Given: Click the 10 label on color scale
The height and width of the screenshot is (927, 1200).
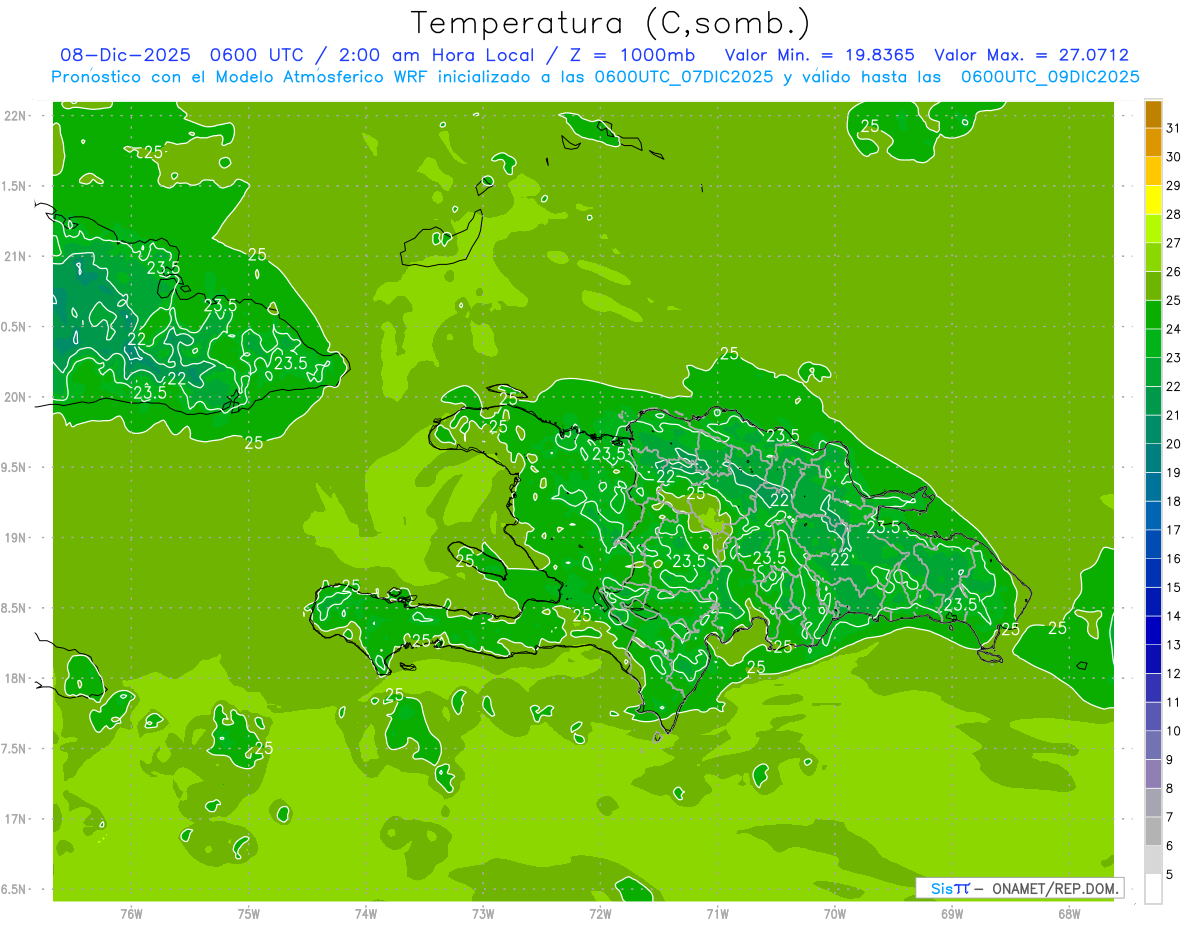Looking at the screenshot, I should (x=1174, y=731).
